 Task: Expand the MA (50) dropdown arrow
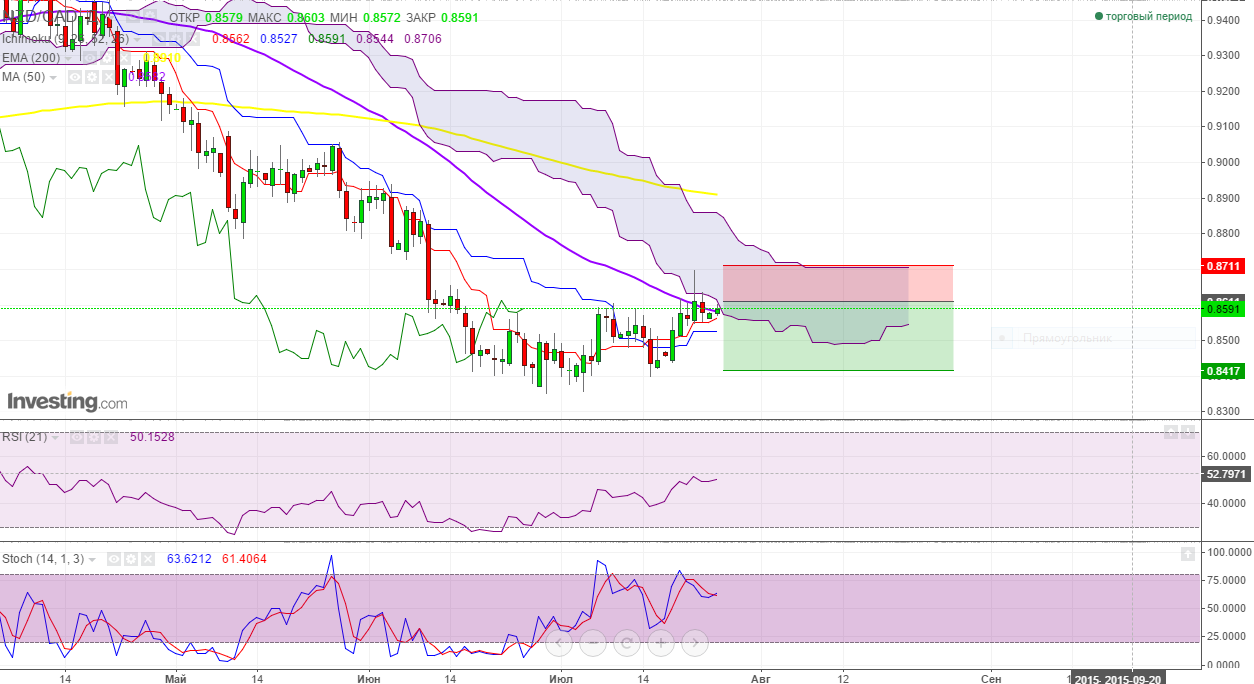click(53, 78)
